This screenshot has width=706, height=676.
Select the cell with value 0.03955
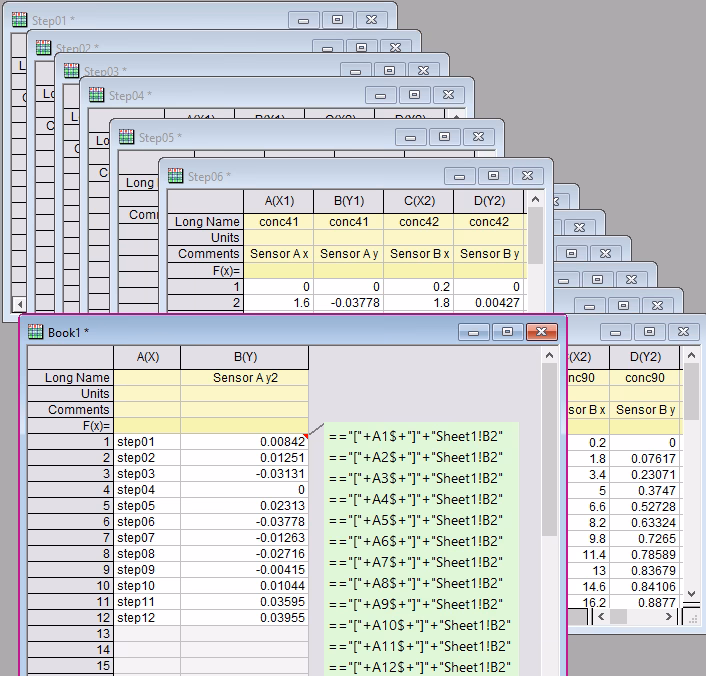[244, 617]
